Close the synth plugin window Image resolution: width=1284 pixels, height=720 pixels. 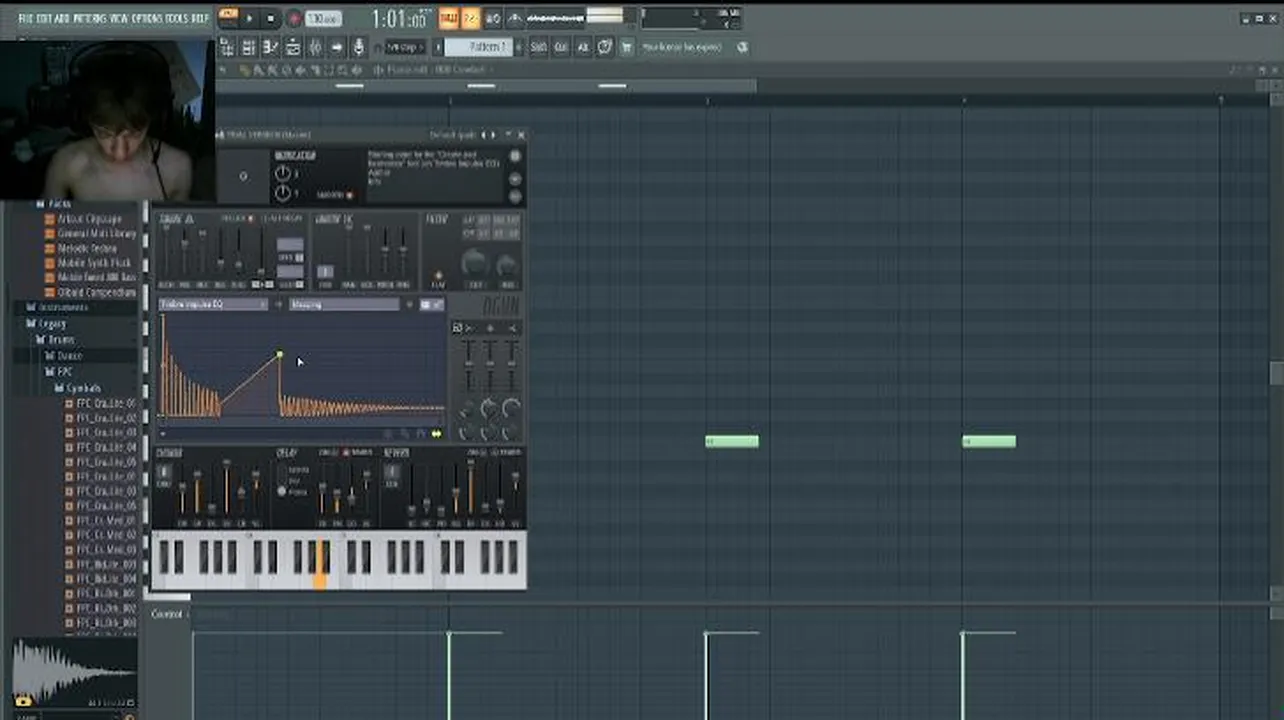520,135
